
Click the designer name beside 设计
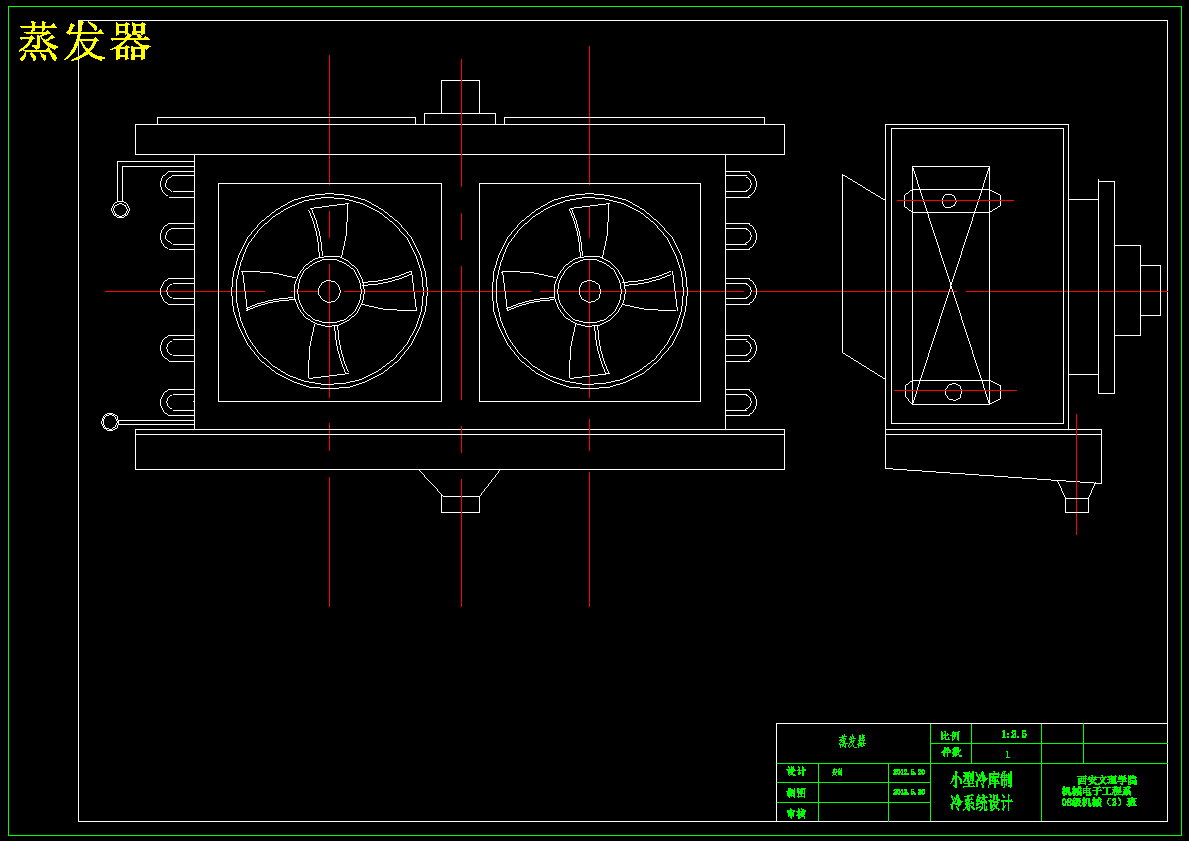837,773
